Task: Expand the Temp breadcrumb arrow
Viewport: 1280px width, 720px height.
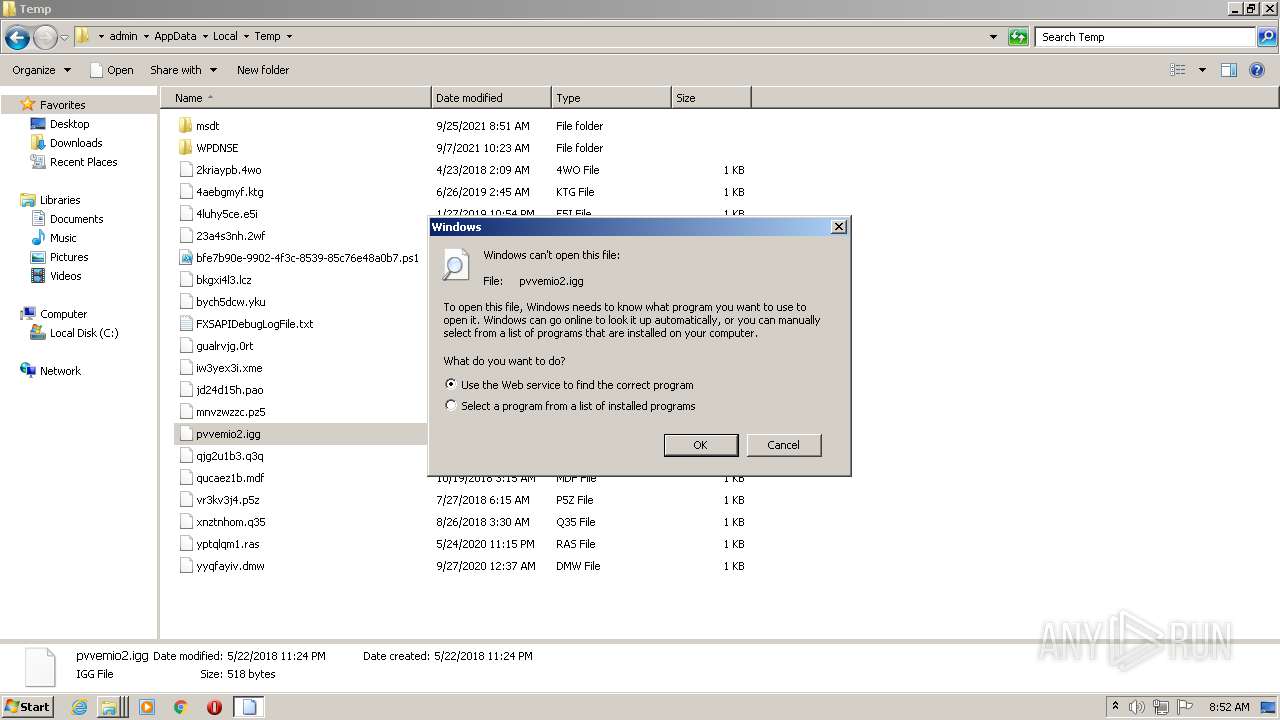Action: point(289,37)
